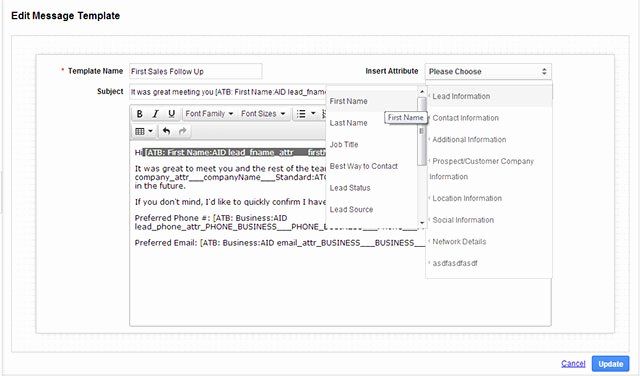Screen dimensions: 640x376
Task: Click scroll up arrow in attribute submenu
Action: [422, 91]
